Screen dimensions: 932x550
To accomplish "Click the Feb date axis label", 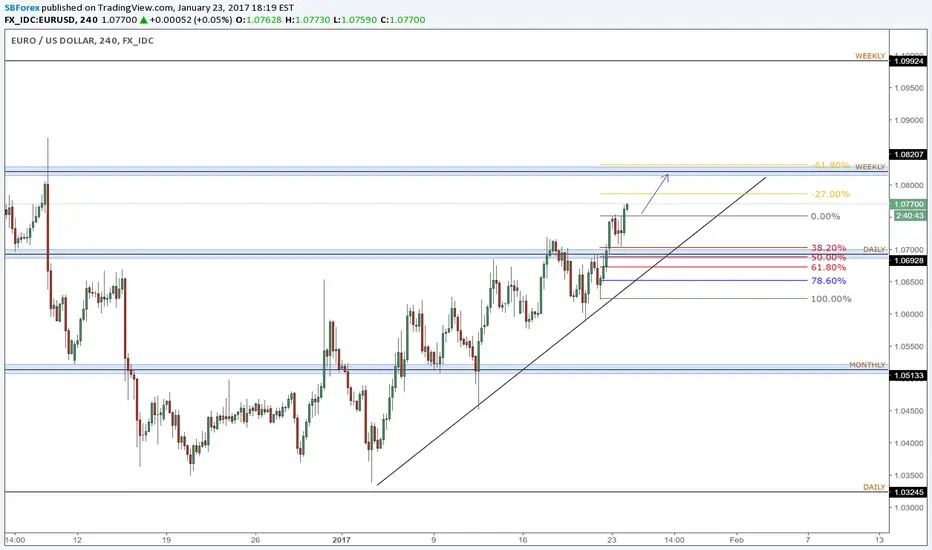I will pyautogui.click(x=736, y=540).
